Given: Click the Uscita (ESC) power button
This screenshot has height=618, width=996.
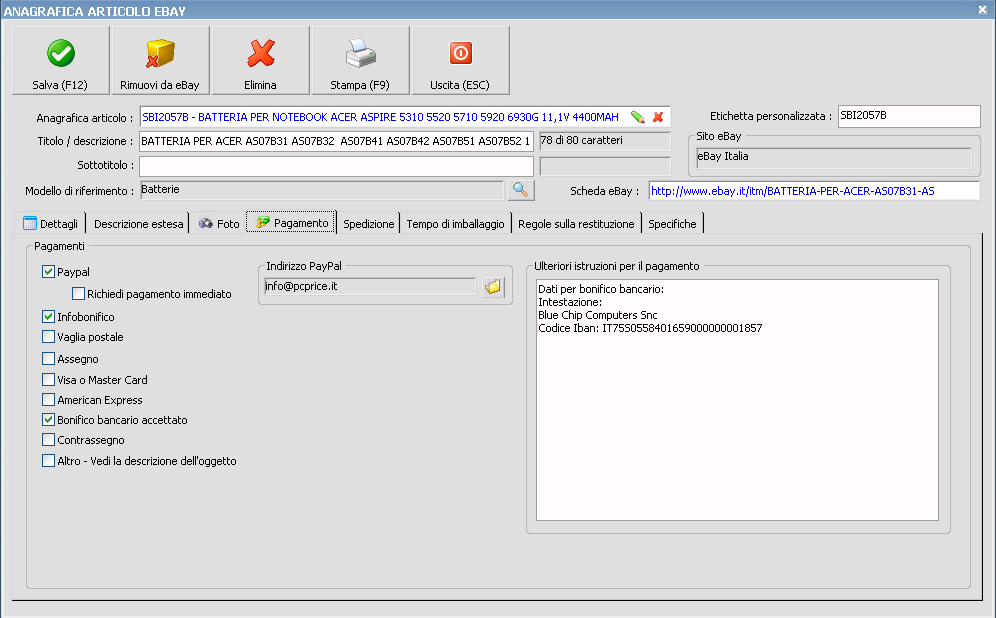Looking at the screenshot, I should [x=460, y=60].
